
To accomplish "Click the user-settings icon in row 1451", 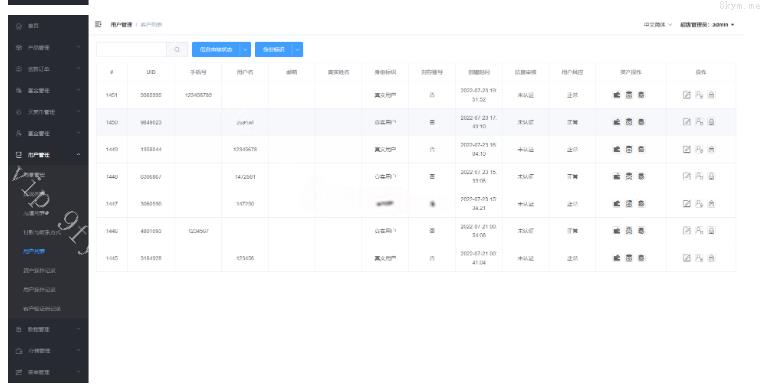I will pos(699,95).
